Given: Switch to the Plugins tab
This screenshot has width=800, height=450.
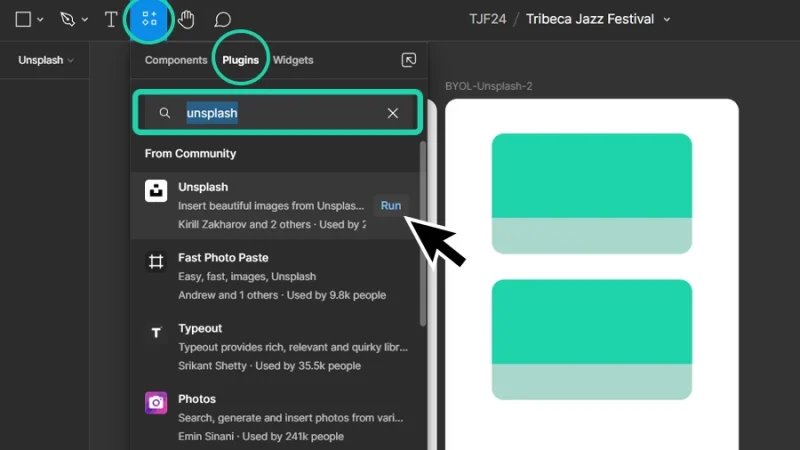Looking at the screenshot, I should pos(240,60).
